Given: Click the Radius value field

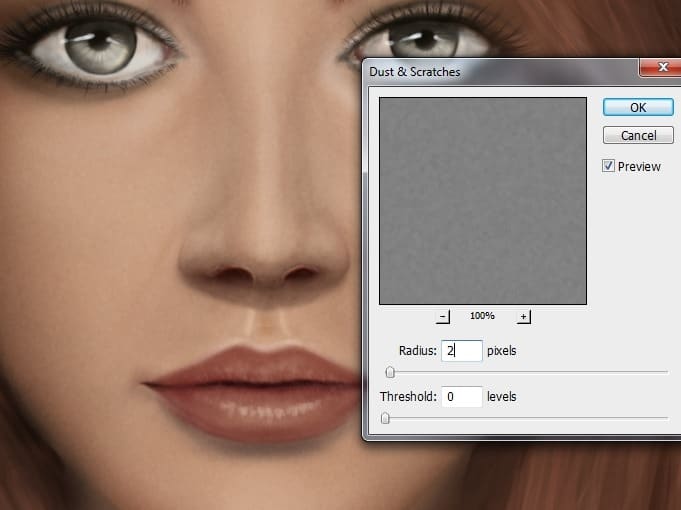Looking at the screenshot, I should click(x=462, y=351).
